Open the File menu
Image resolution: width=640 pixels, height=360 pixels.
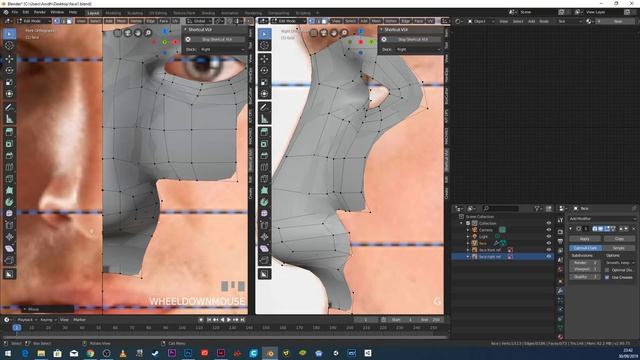pos(15,12)
